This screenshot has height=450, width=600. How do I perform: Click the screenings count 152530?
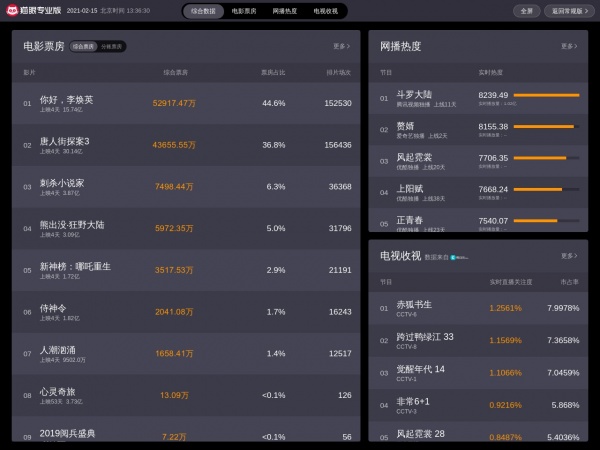tap(338, 103)
